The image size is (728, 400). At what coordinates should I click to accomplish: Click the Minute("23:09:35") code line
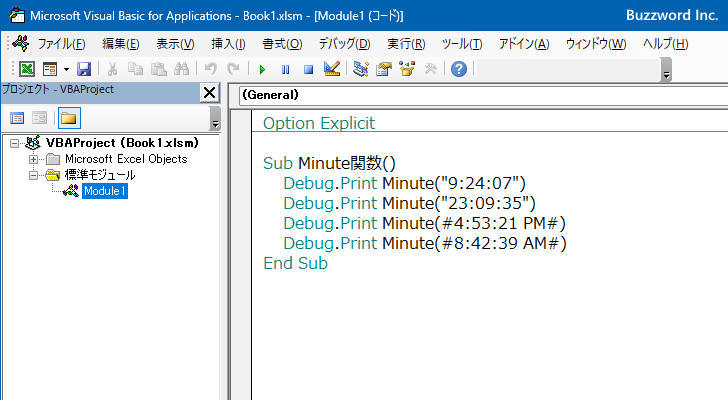click(x=410, y=203)
